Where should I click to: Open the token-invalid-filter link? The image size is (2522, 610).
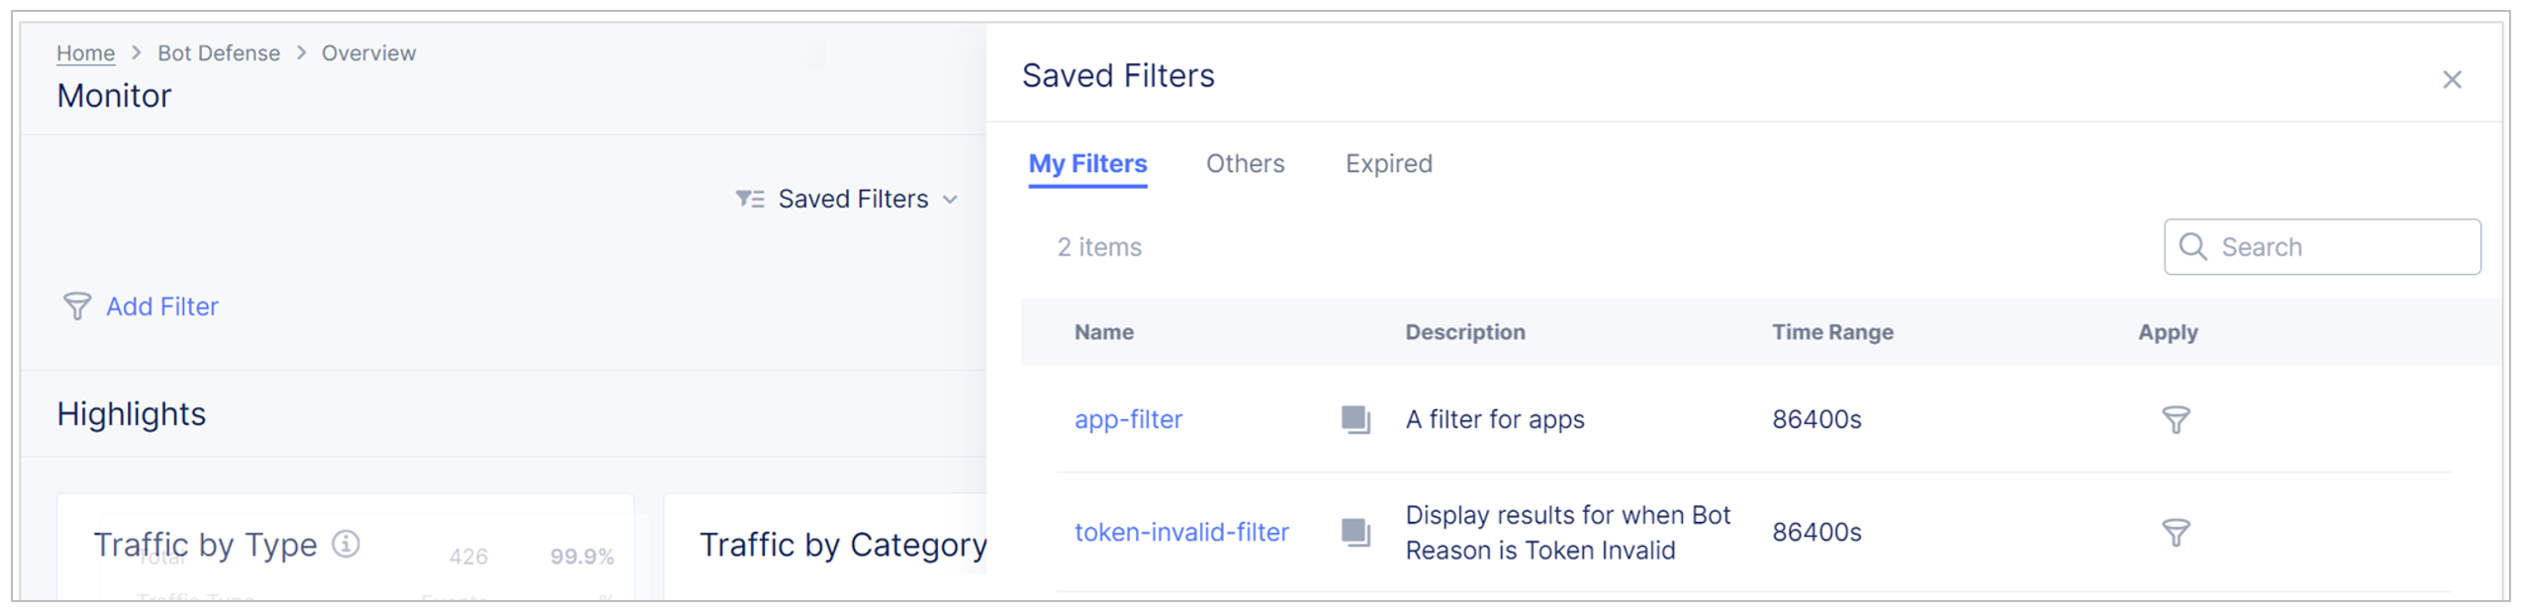tap(1181, 532)
